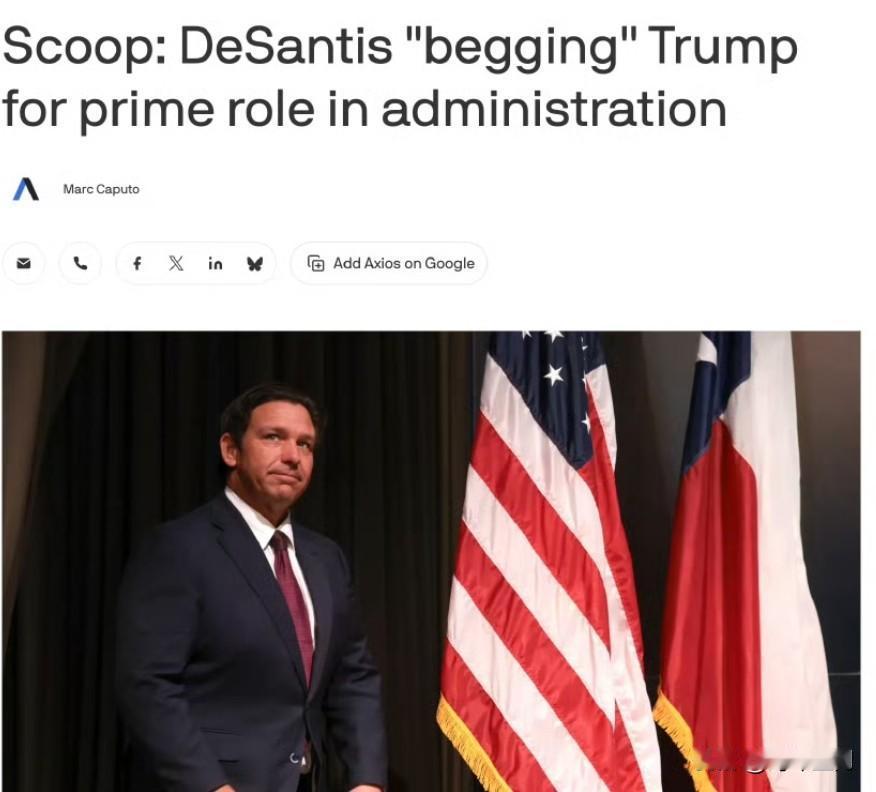876x792 pixels.
Task: Click the phone share icon
Action: [80, 263]
